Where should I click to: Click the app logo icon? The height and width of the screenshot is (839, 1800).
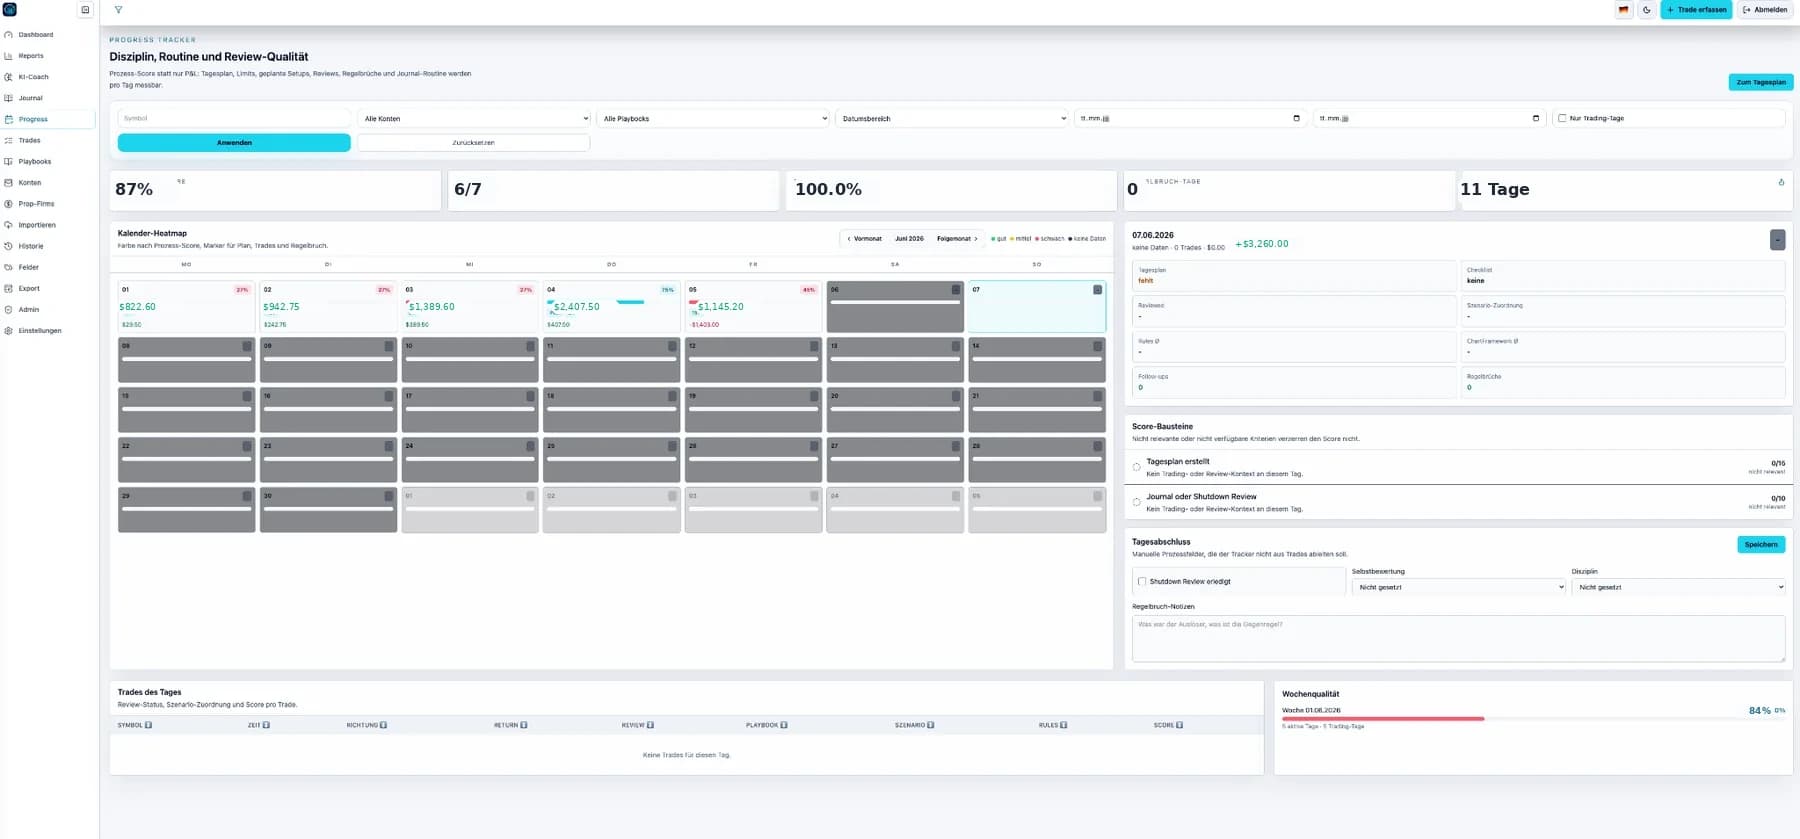(x=10, y=9)
